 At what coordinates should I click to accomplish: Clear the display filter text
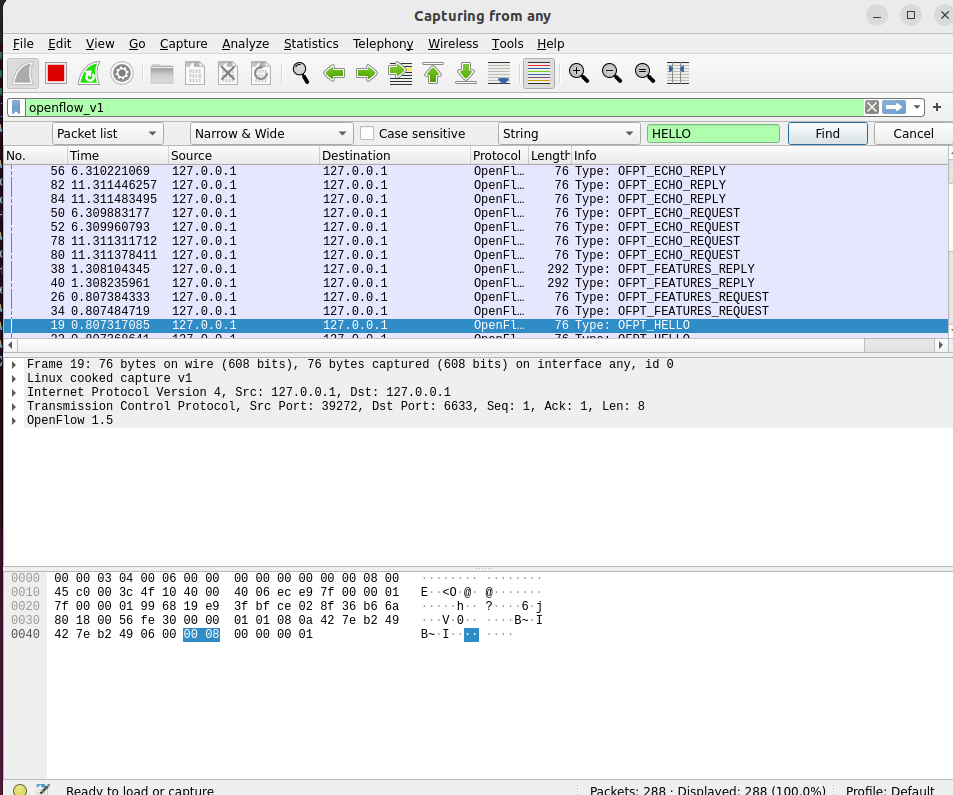[x=872, y=108]
